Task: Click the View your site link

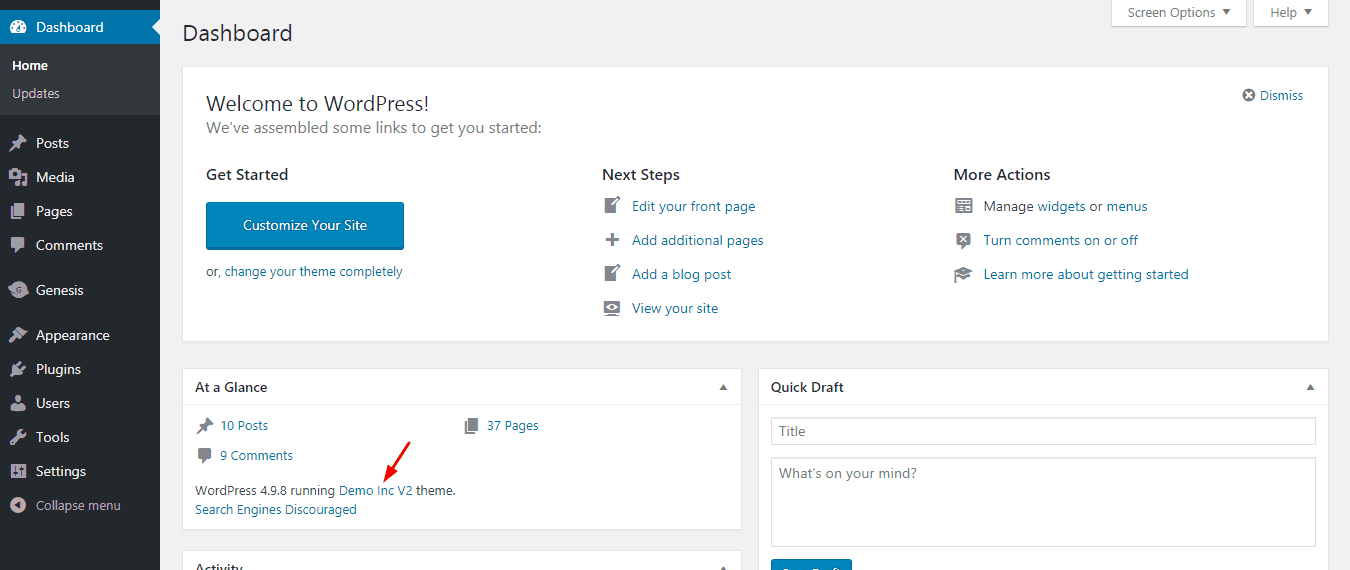Action: click(x=675, y=308)
